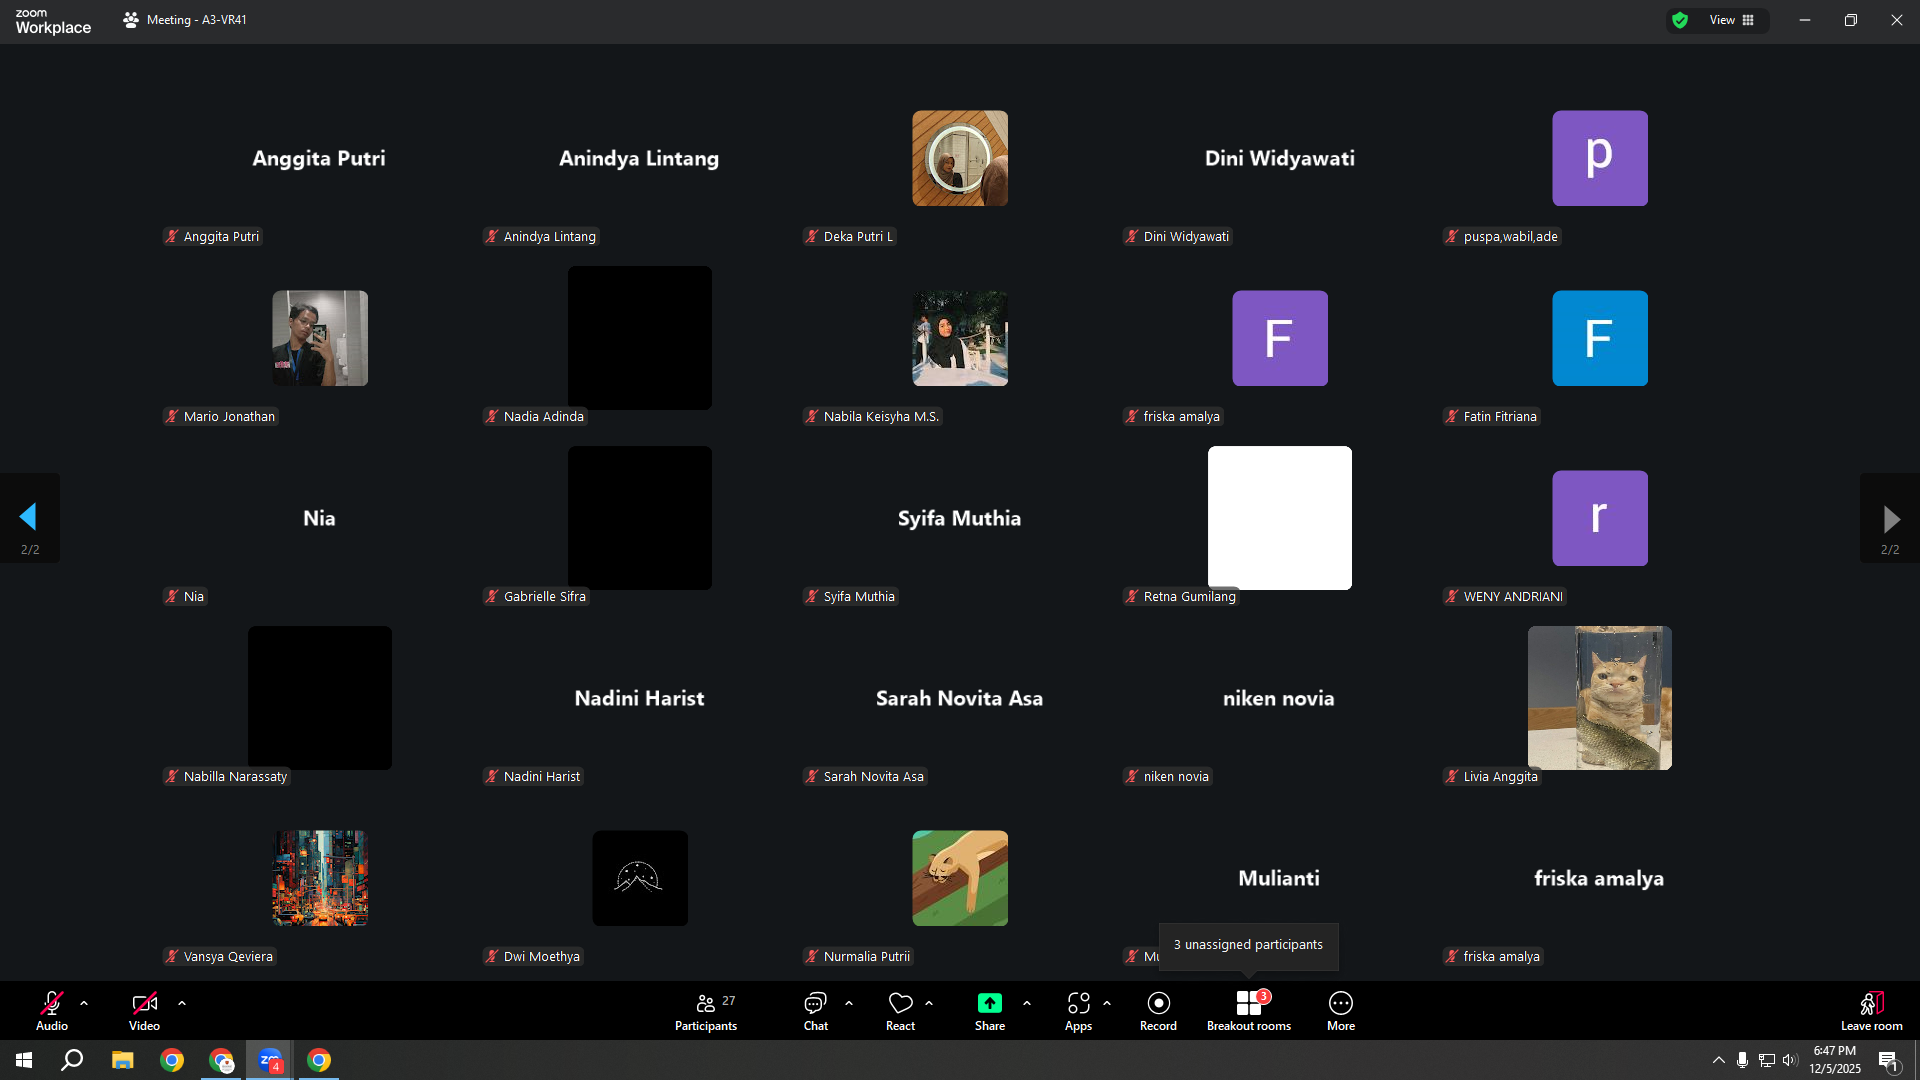Screen dimensions: 1920x1080
Task: Open the Meeting A3-VR41 info title
Action: point(185,20)
